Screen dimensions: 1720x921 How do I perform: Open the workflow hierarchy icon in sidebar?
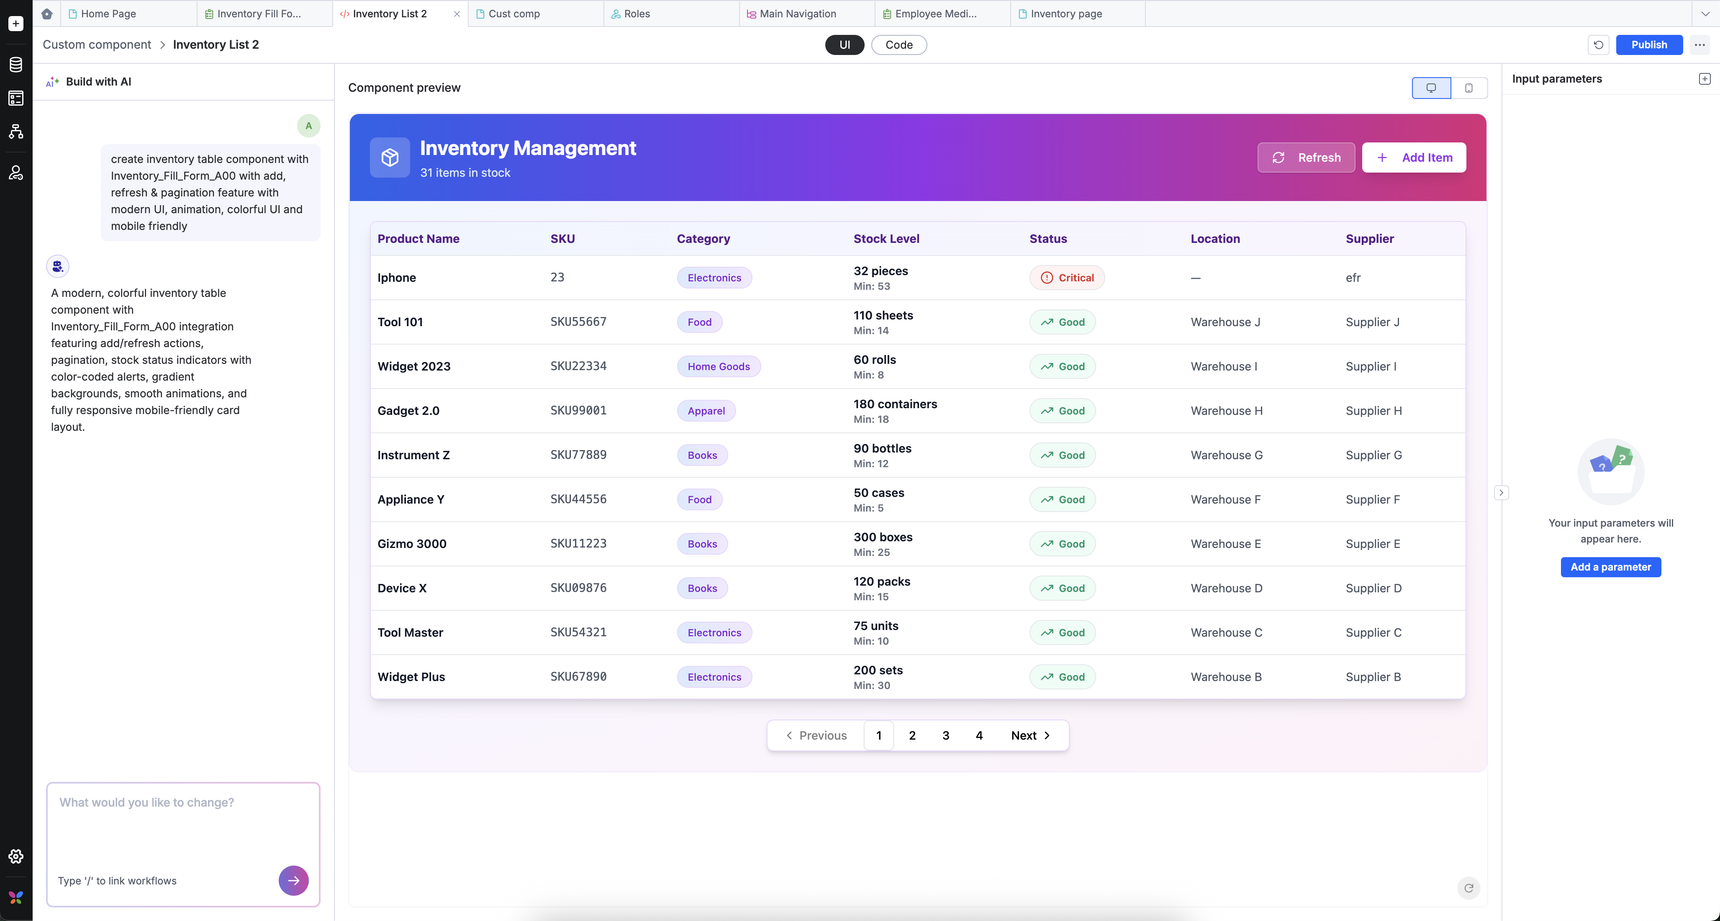tap(16, 132)
